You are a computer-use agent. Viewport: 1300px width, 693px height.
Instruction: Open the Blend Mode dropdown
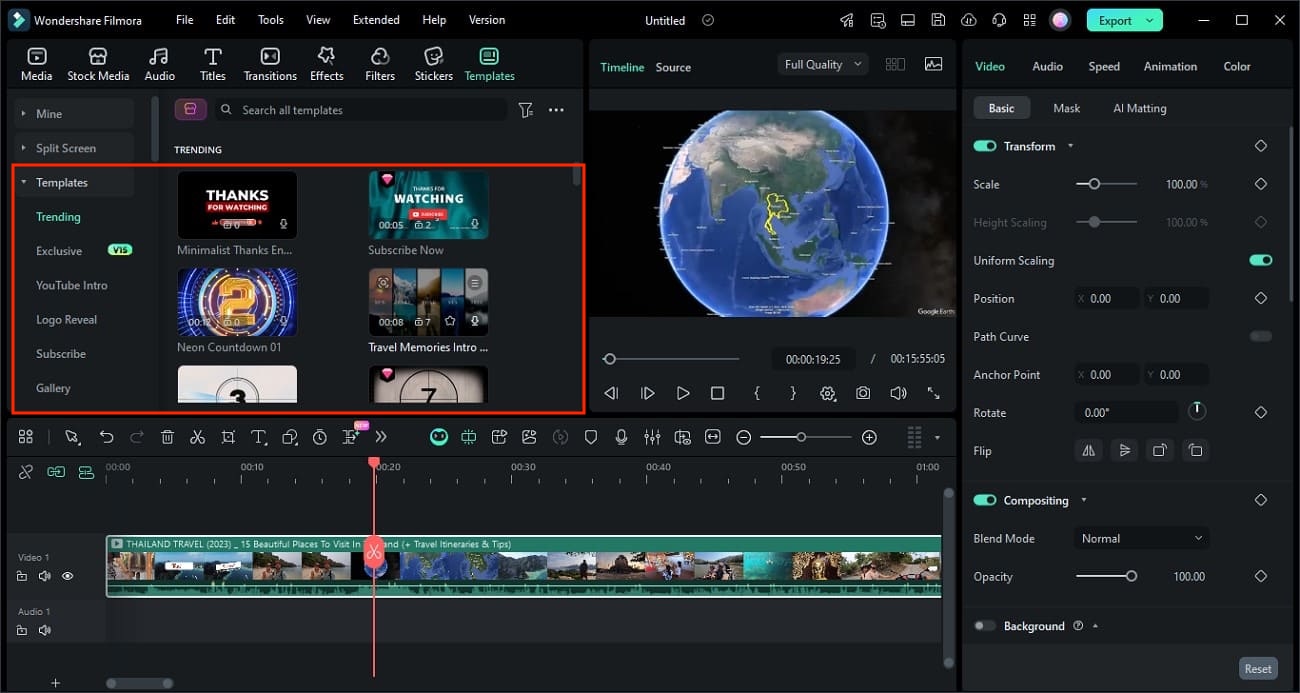pyautogui.click(x=1141, y=538)
